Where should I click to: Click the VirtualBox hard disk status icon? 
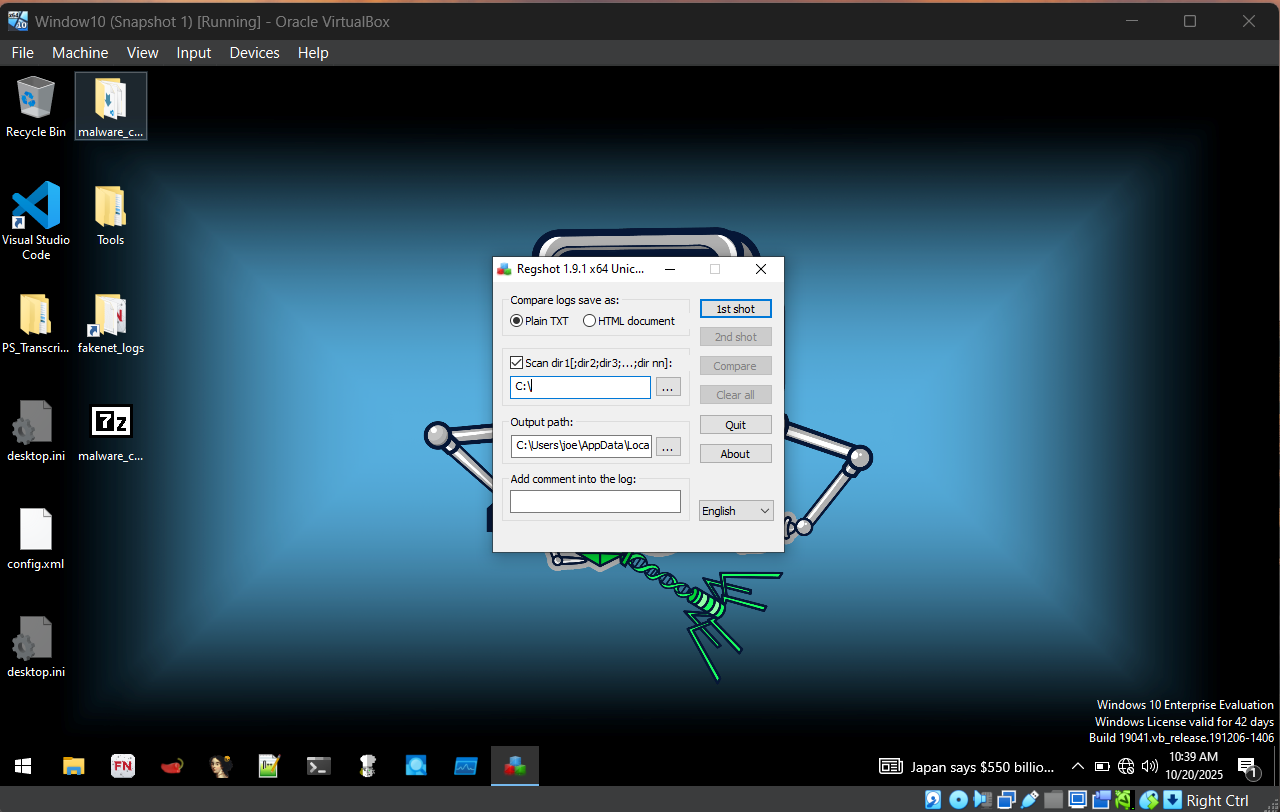[x=933, y=800]
